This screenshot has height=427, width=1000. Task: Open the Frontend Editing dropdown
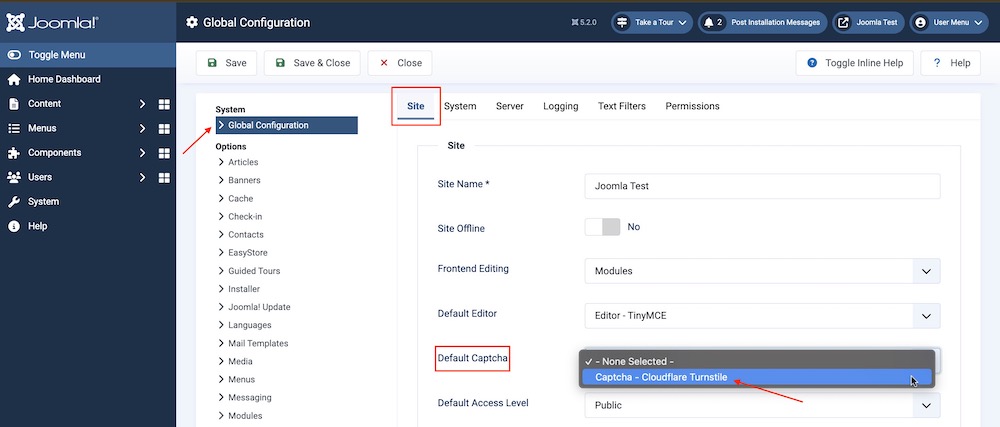(762, 271)
